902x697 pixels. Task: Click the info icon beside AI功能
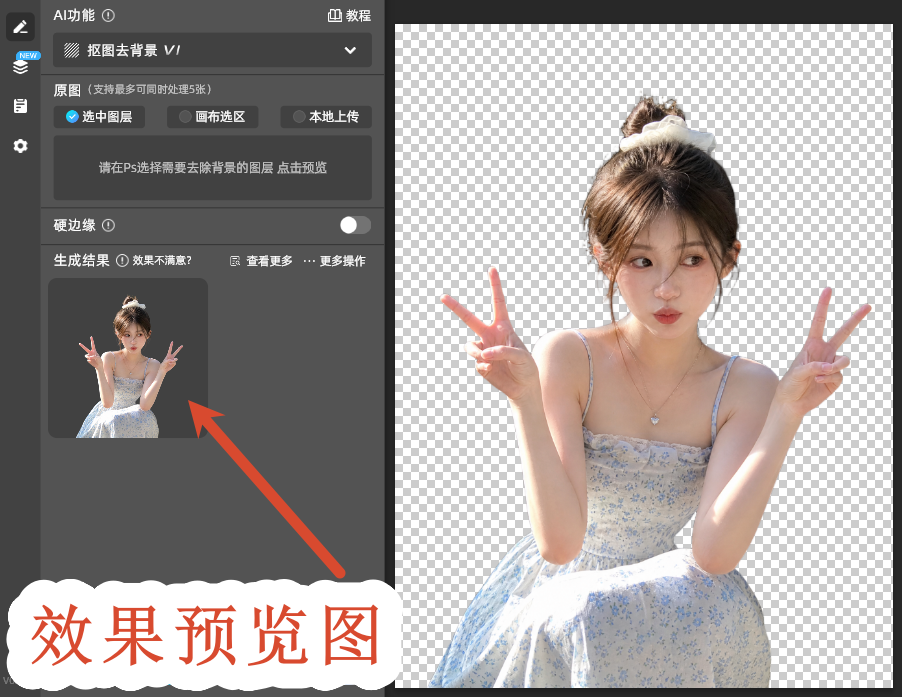[108, 16]
